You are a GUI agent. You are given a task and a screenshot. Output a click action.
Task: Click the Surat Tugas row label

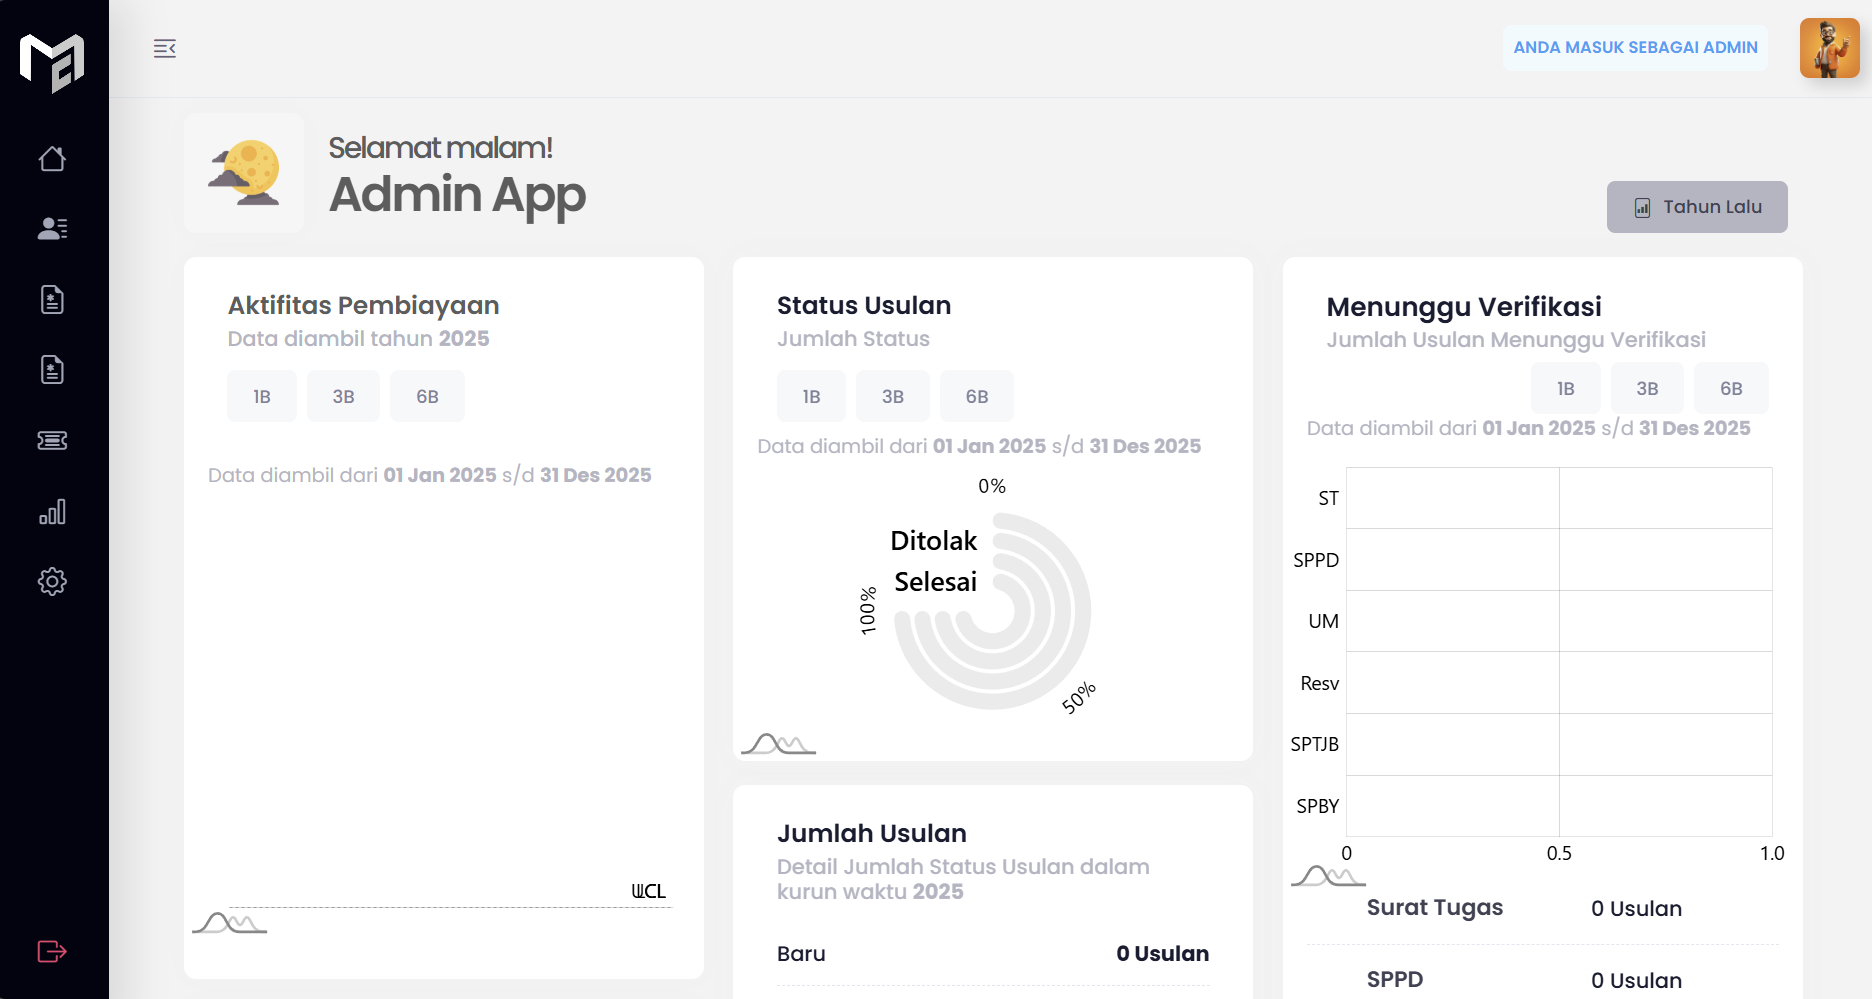[x=1435, y=907]
